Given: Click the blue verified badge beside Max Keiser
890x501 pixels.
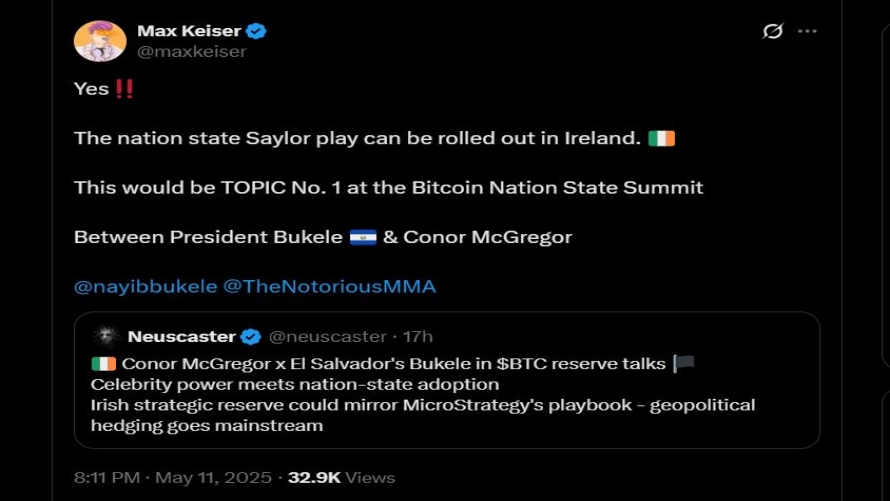Looking at the screenshot, I should click(x=257, y=31).
